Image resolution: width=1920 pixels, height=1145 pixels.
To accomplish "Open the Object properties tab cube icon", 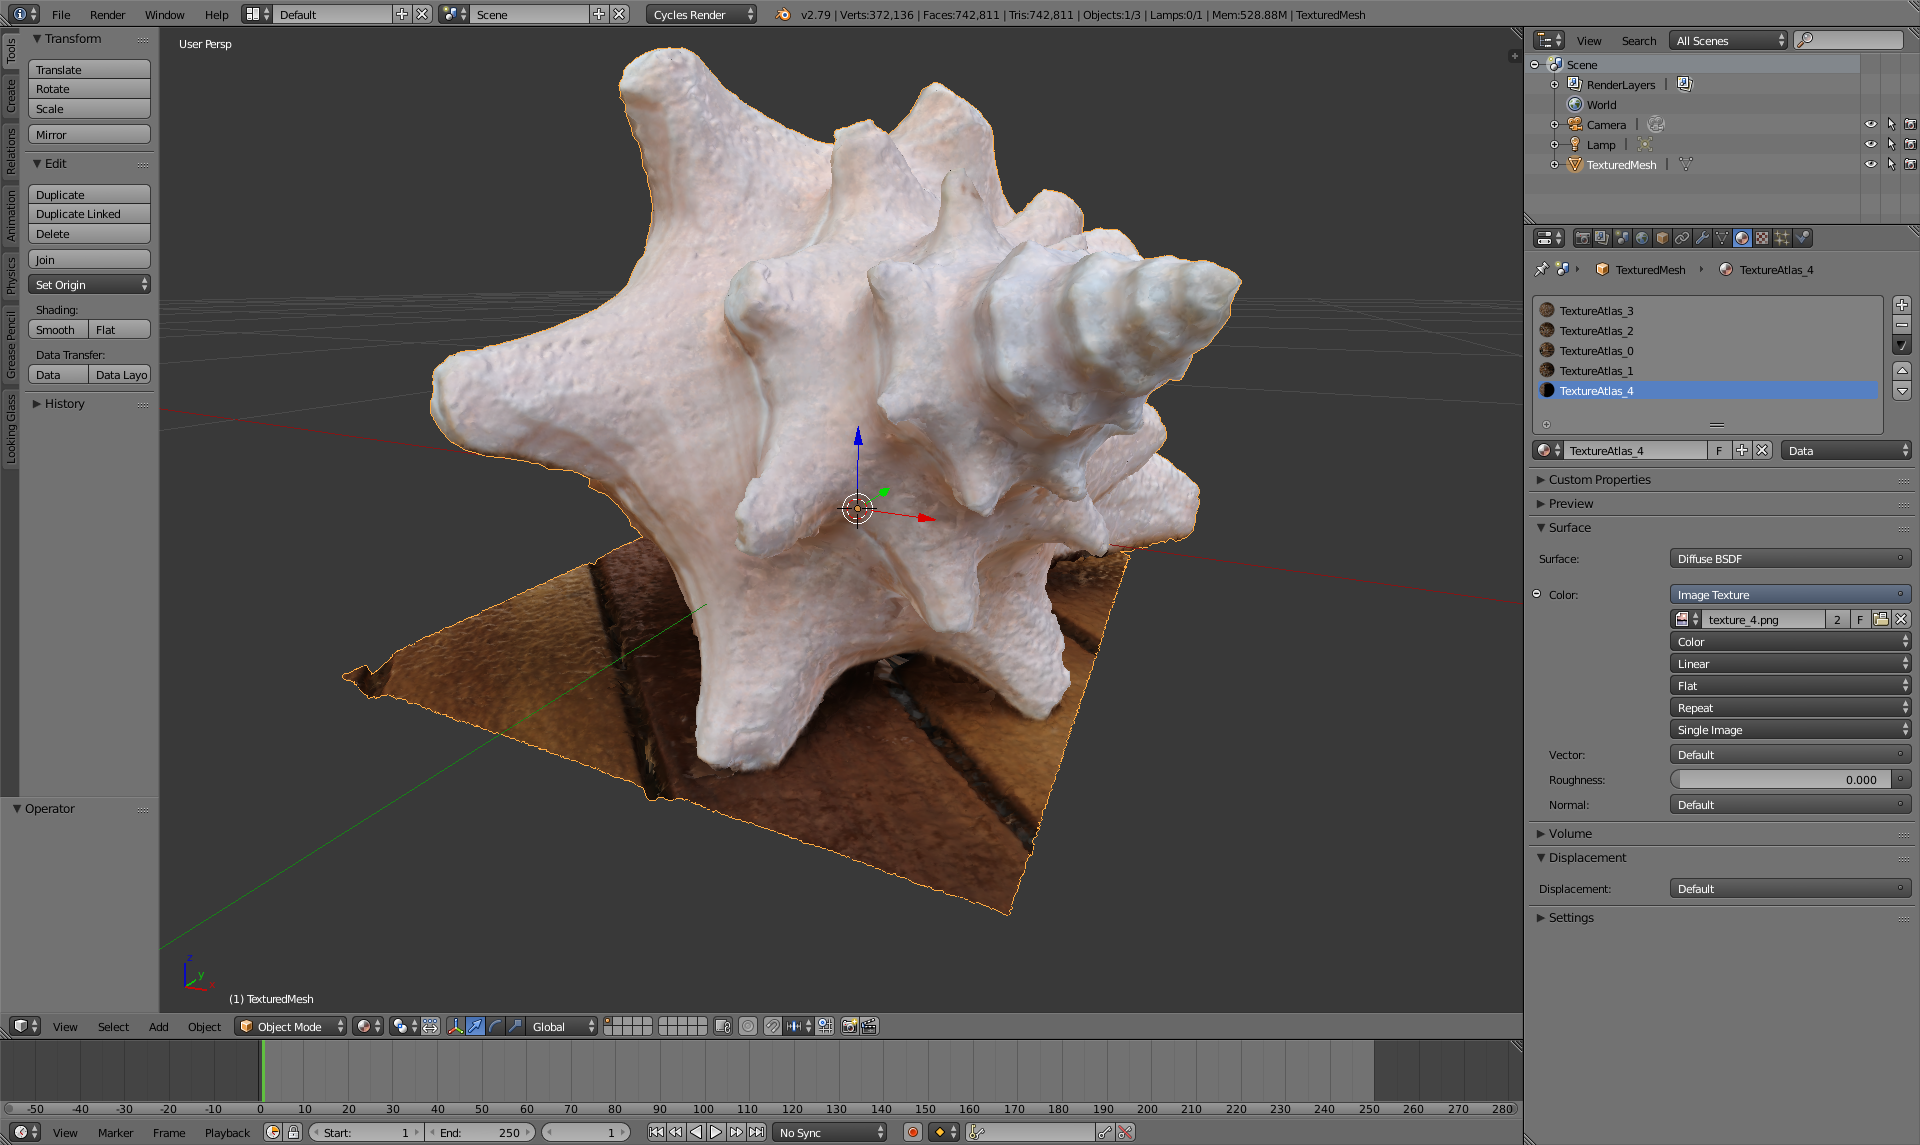I will click(1662, 238).
